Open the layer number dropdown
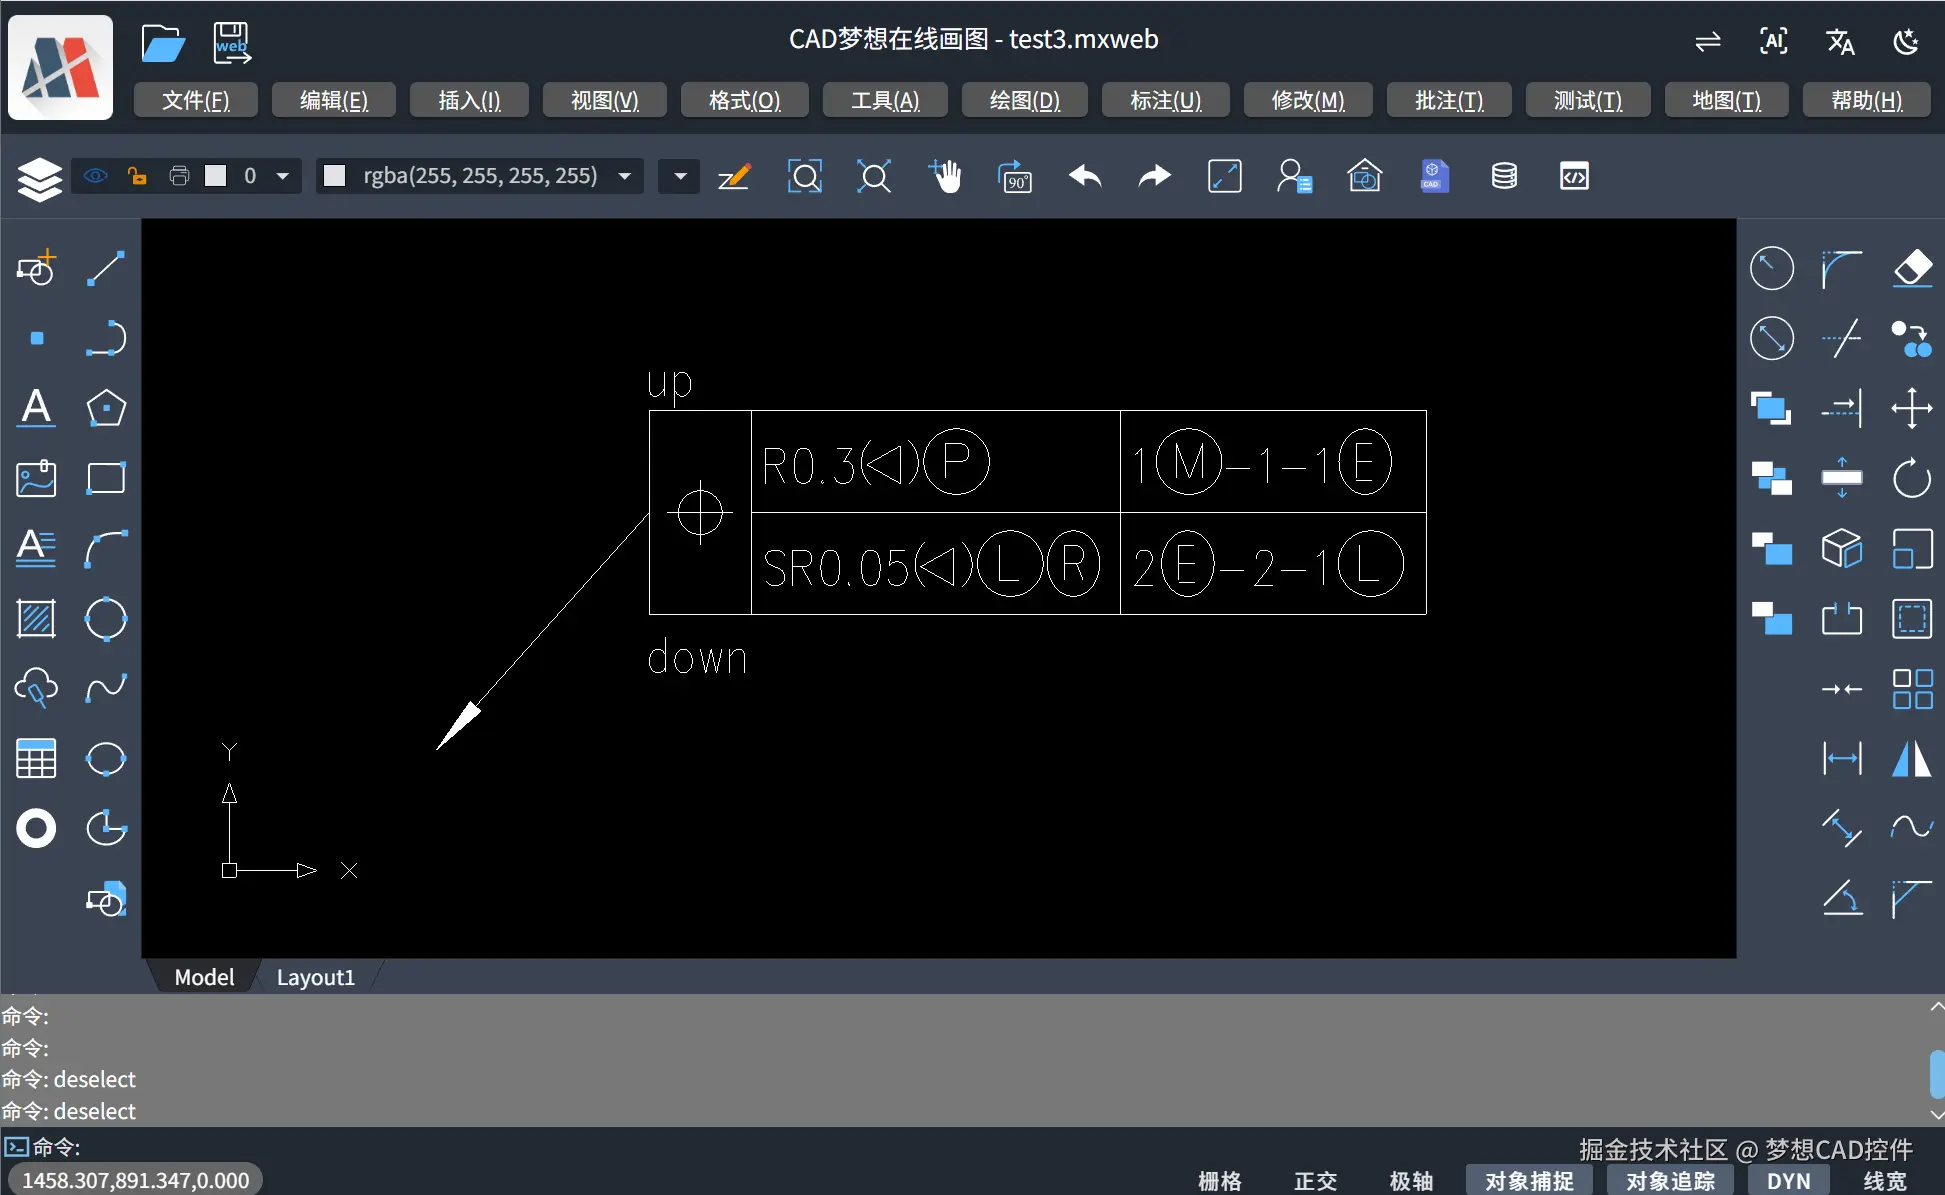The height and width of the screenshot is (1195, 1945). click(x=283, y=176)
